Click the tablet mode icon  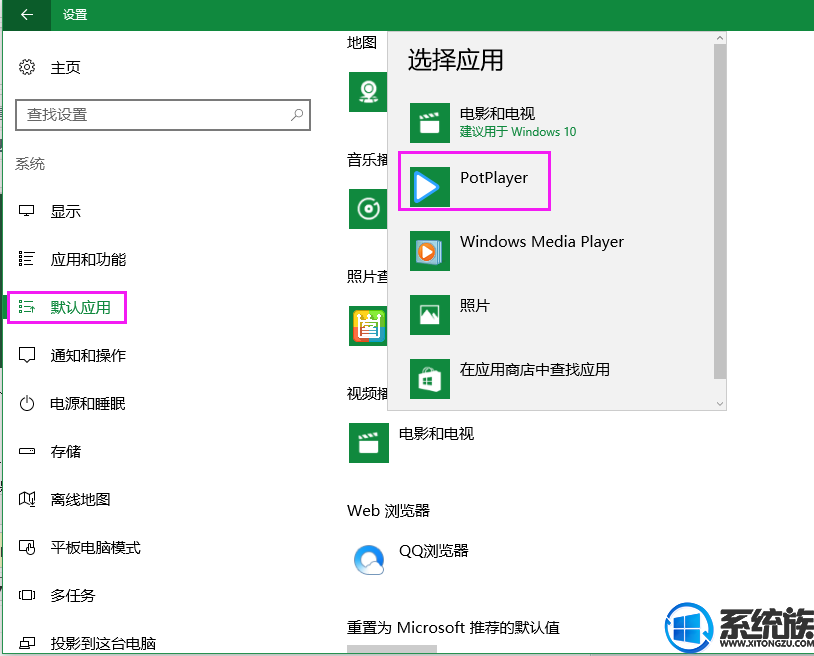point(26,547)
